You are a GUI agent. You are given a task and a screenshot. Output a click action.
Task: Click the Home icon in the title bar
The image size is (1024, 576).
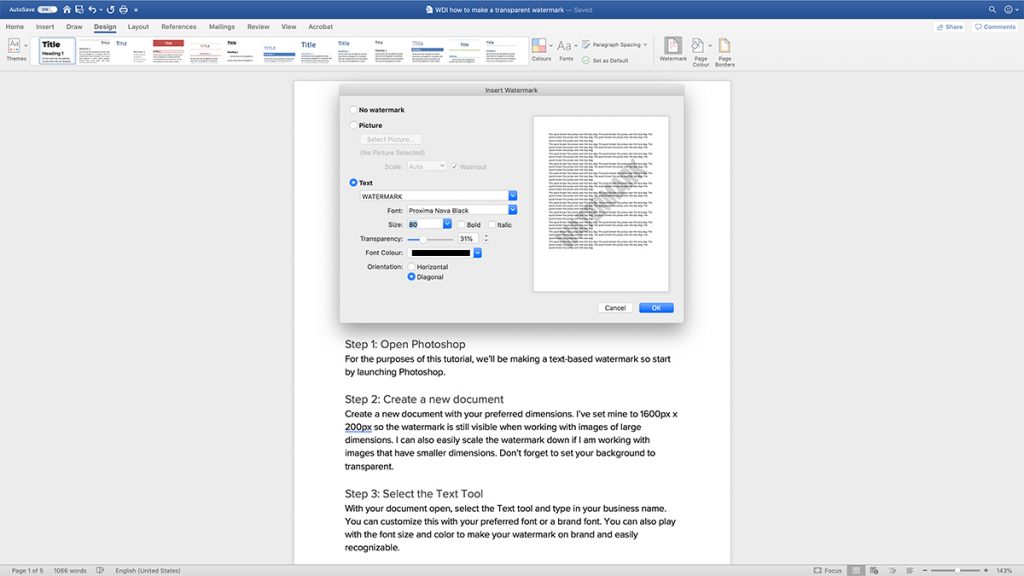(66, 9)
